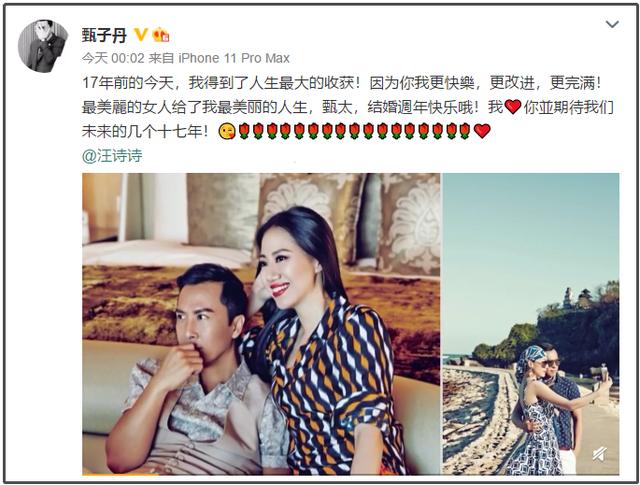The width and height of the screenshot is (640, 485).
Task: Click the first rose emoji in row
Action: point(244,131)
